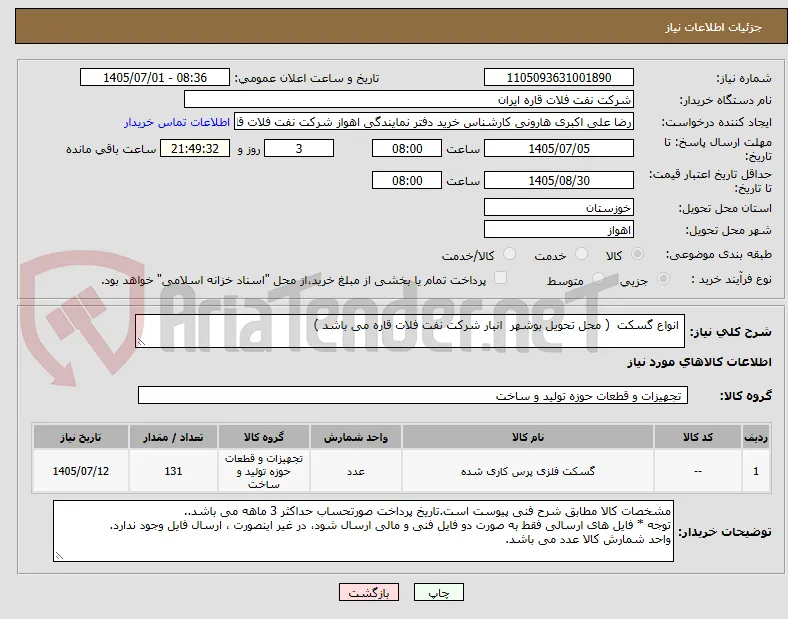788x619 pixels.
Task: Choose the متوسط purchase type radio
Action: pyautogui.click(x=598, y=278)
